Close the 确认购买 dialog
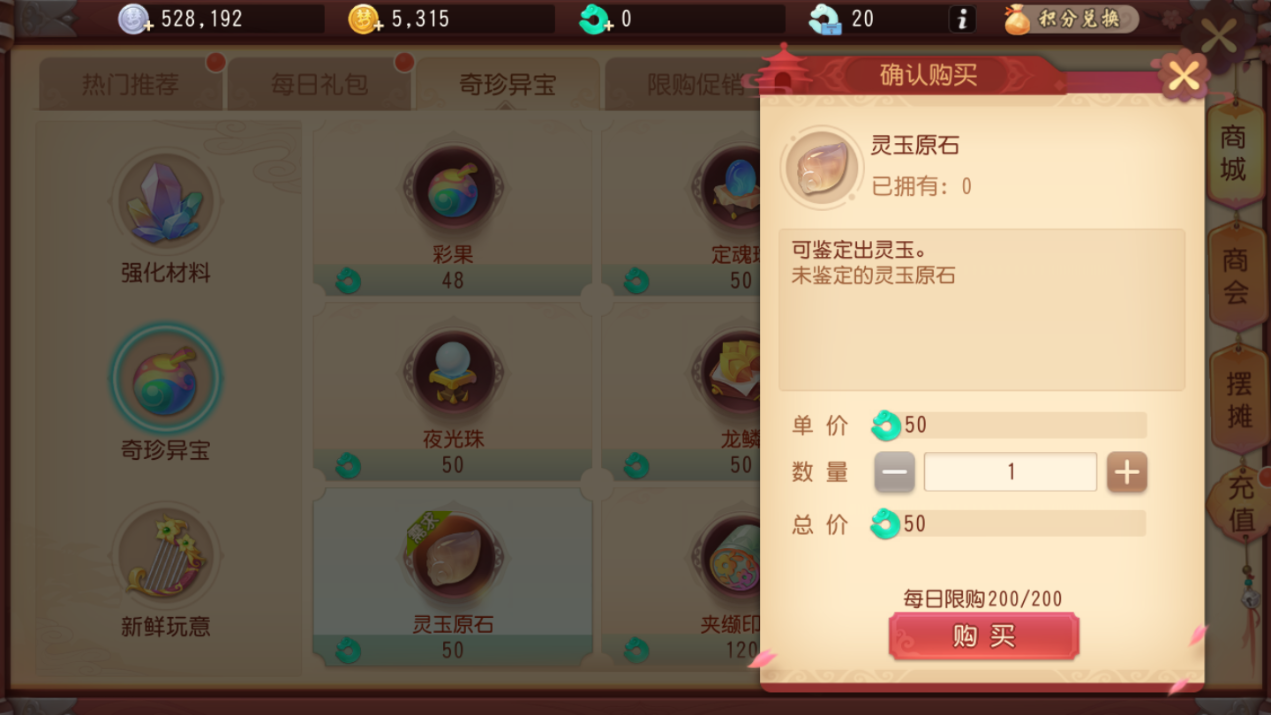 [x=1183, y=75]
